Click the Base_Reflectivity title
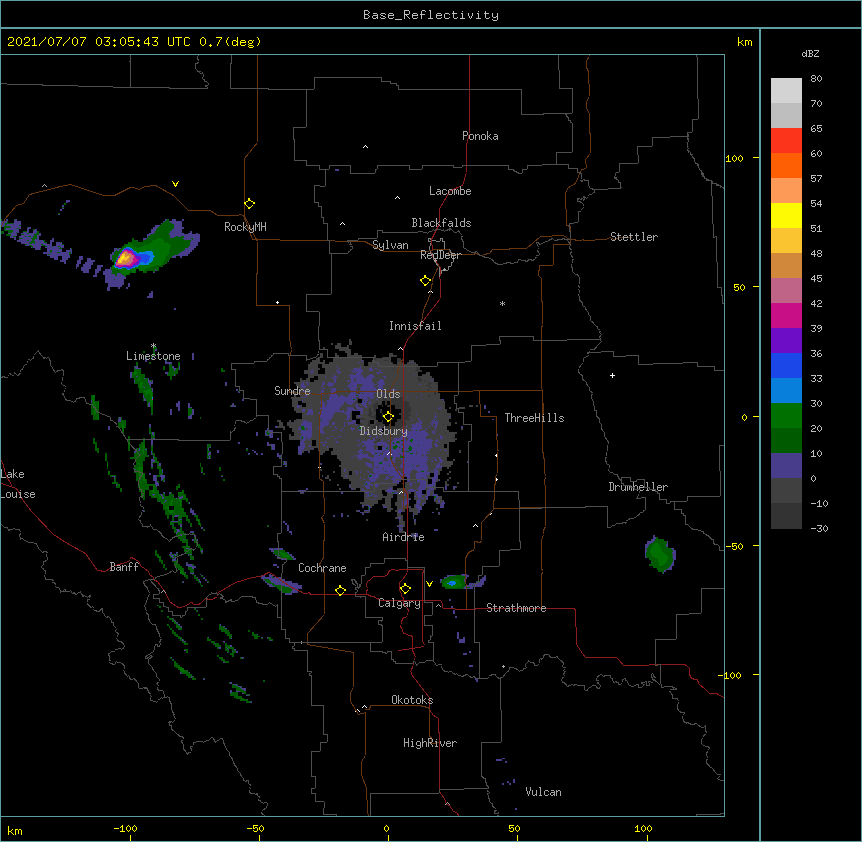 pos(431,15)
